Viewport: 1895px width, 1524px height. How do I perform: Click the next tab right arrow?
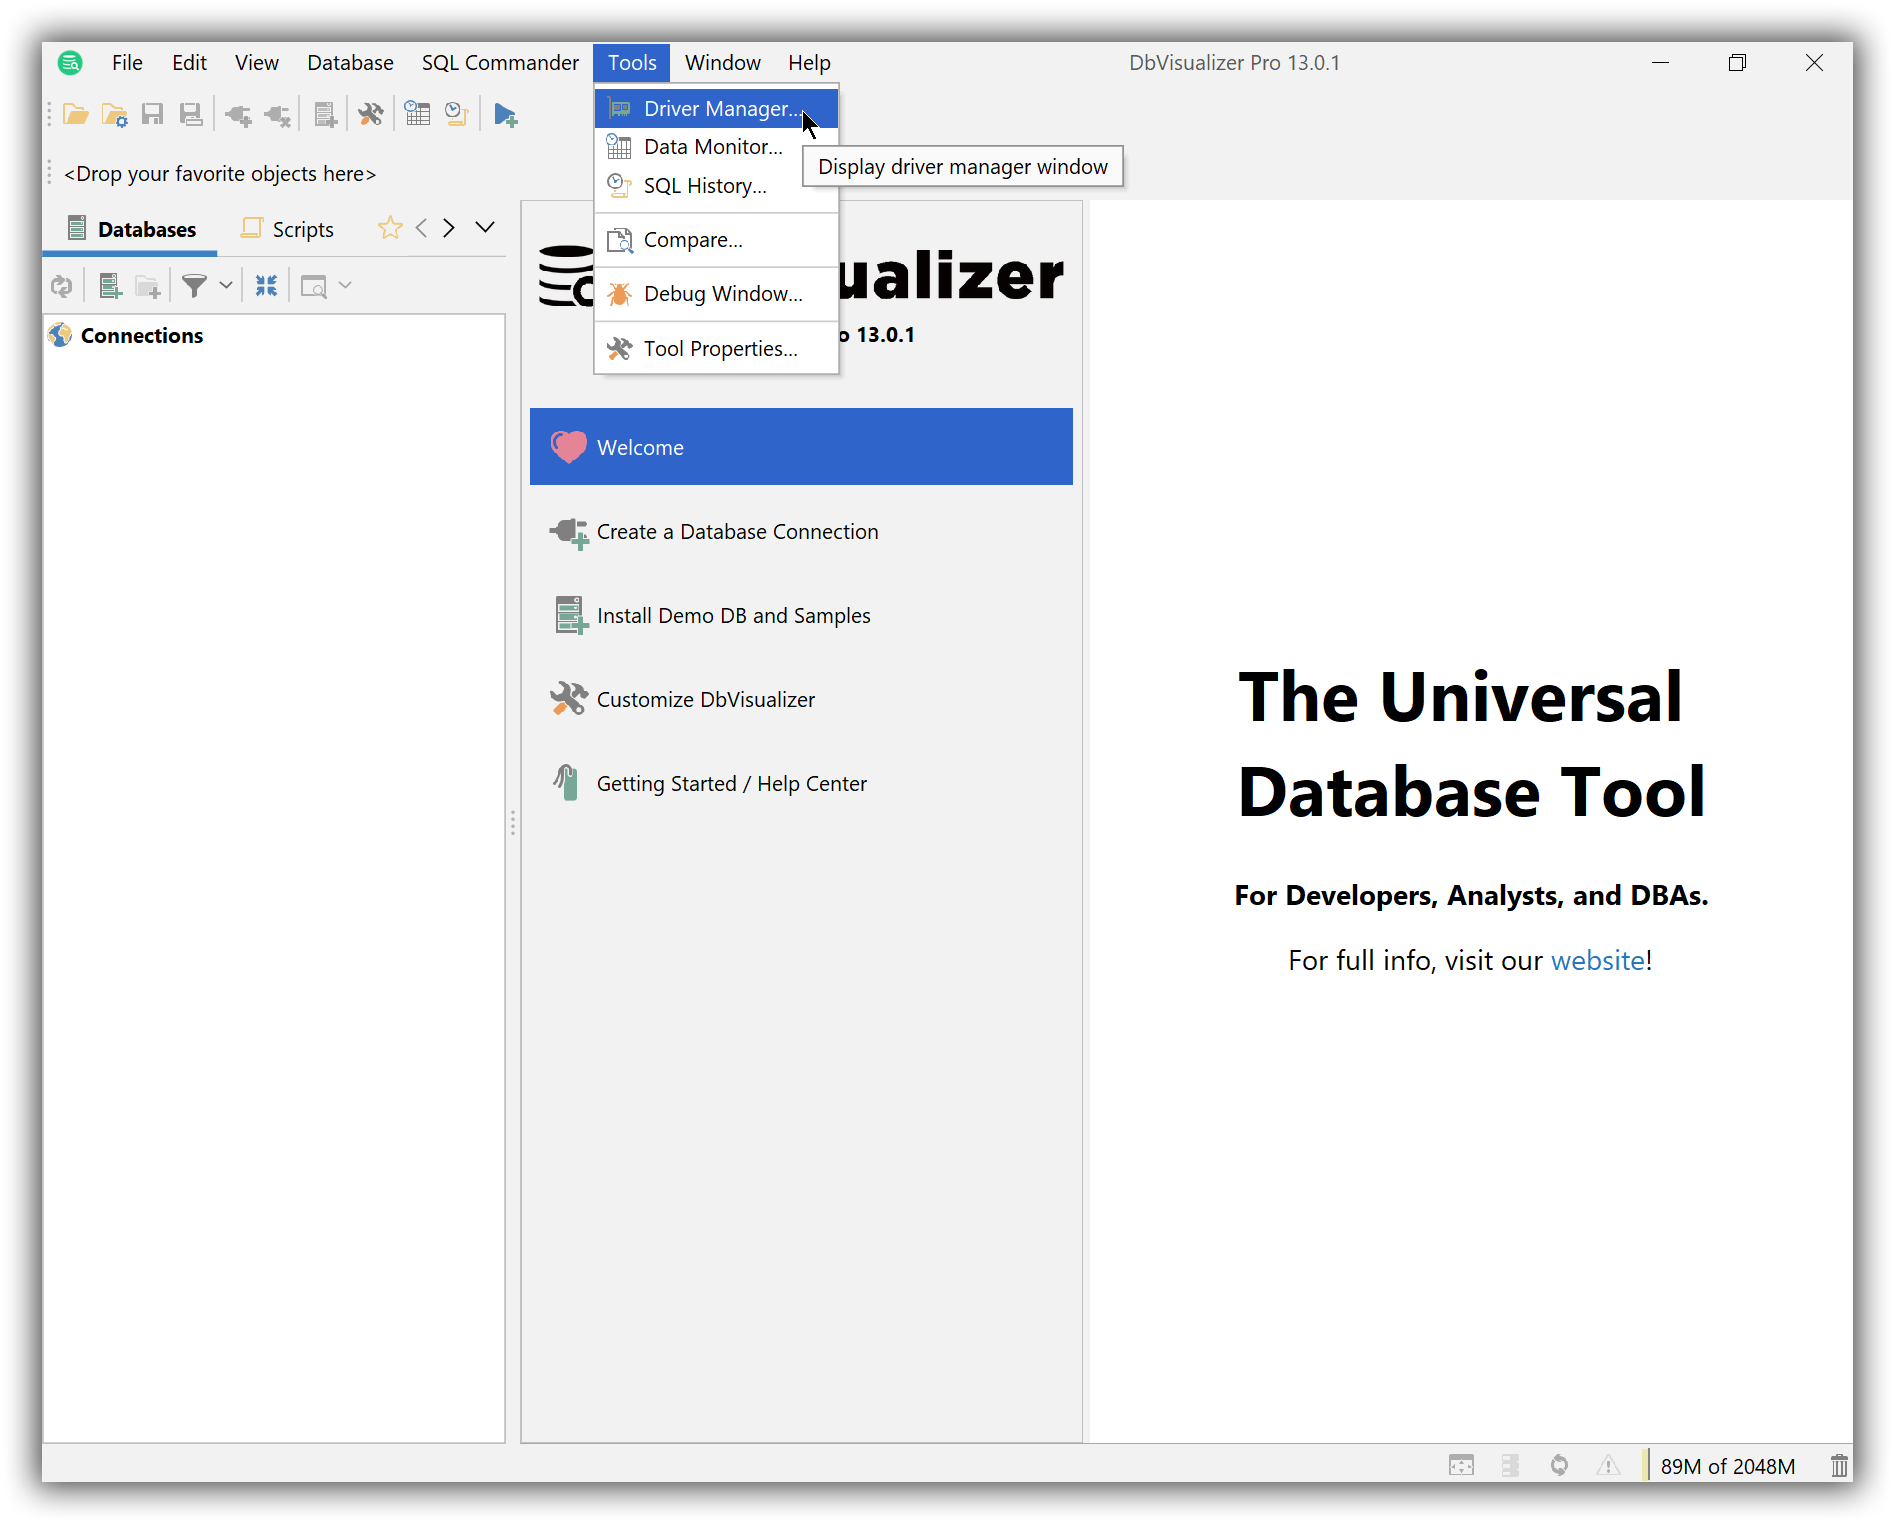449,228
